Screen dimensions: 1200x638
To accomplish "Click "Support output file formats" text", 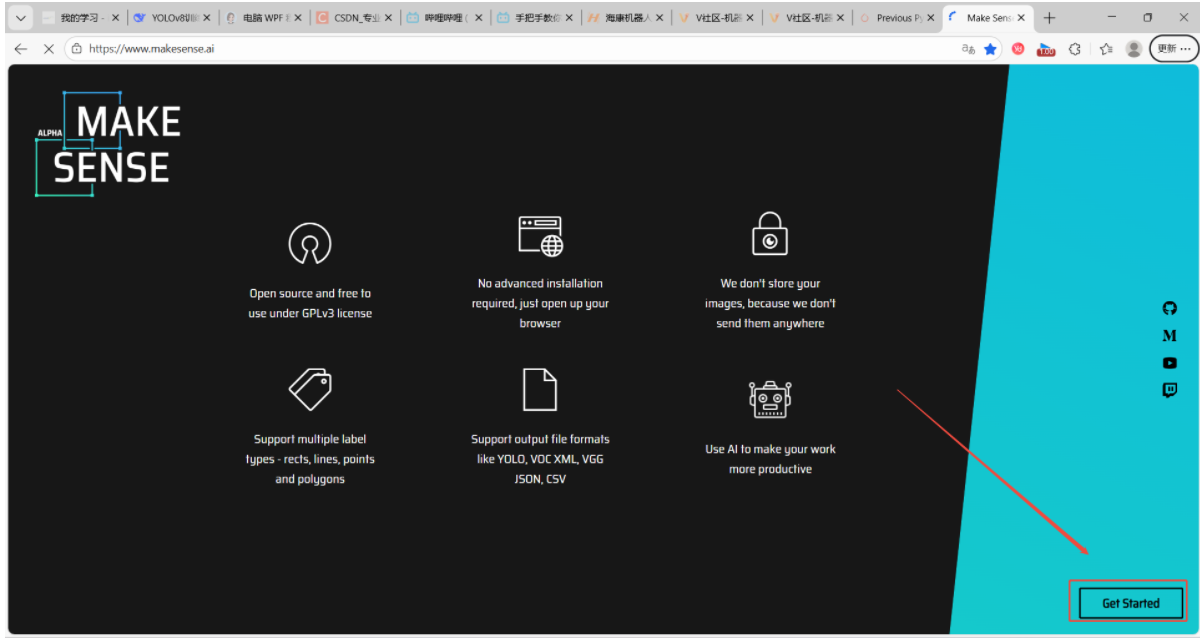I will [x=540, y=459].
